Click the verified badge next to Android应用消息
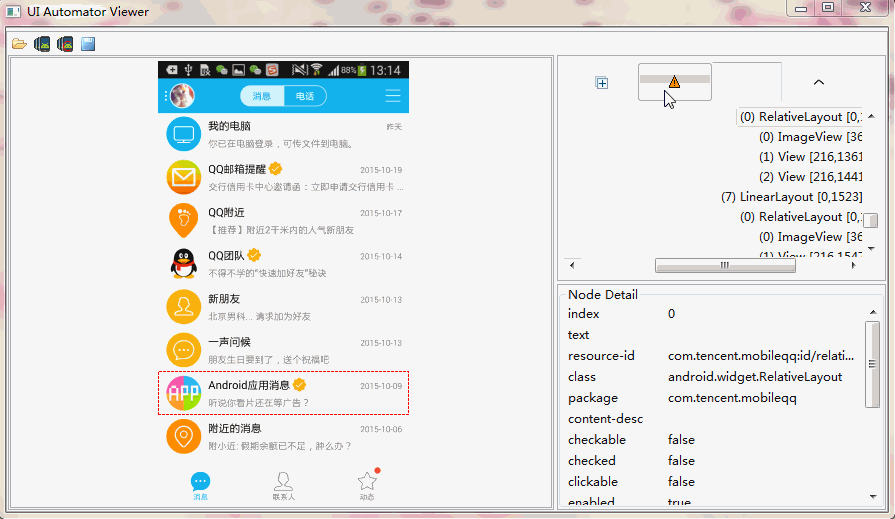Image resolution: width=895 pixels, height=519 pixels. click(300, 385)
